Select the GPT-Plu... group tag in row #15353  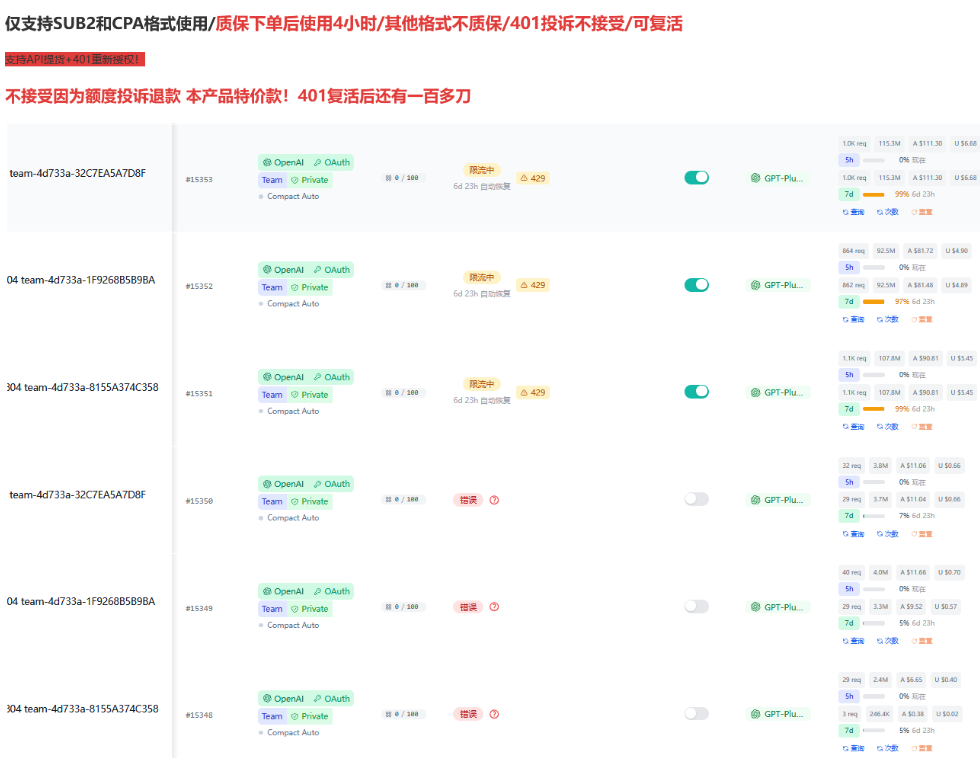(778, 178)
